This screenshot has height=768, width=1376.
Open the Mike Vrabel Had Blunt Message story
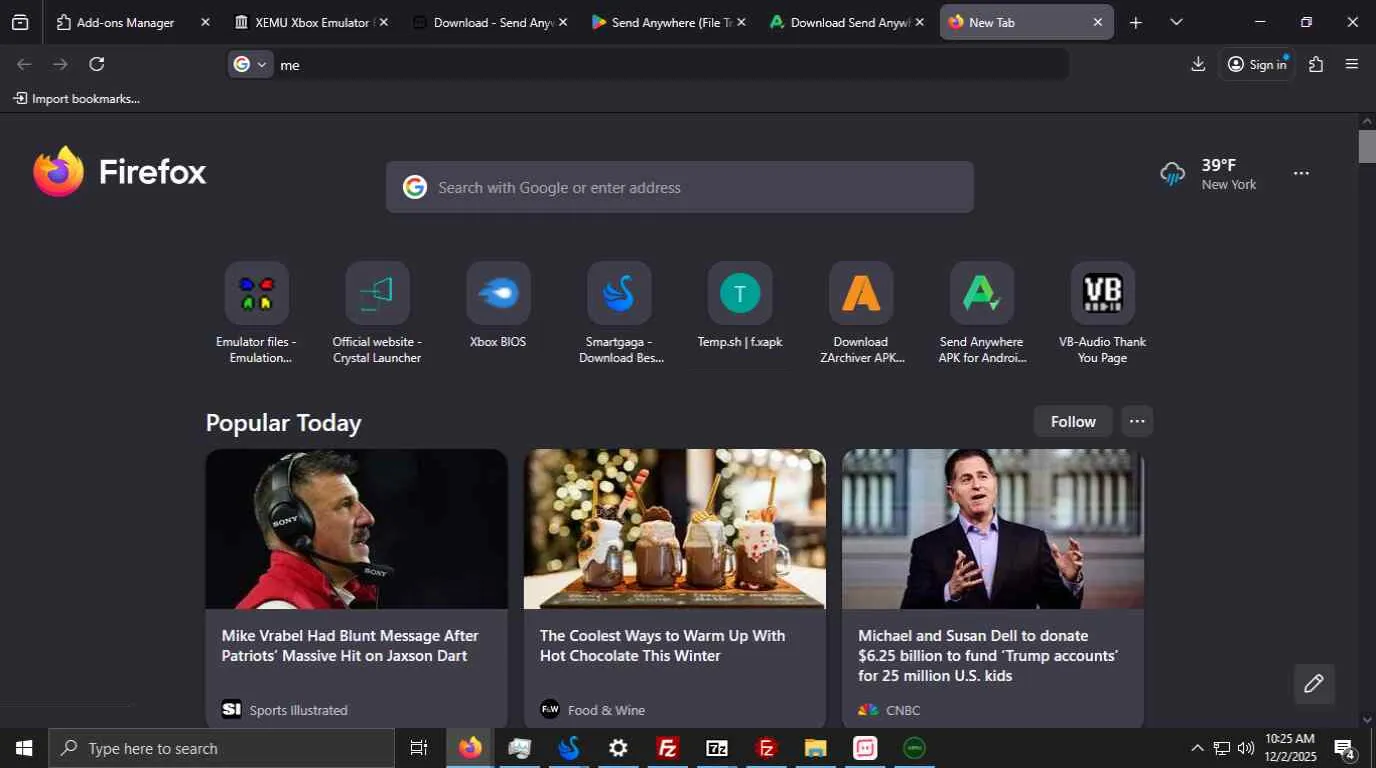(x=350, y=646)
